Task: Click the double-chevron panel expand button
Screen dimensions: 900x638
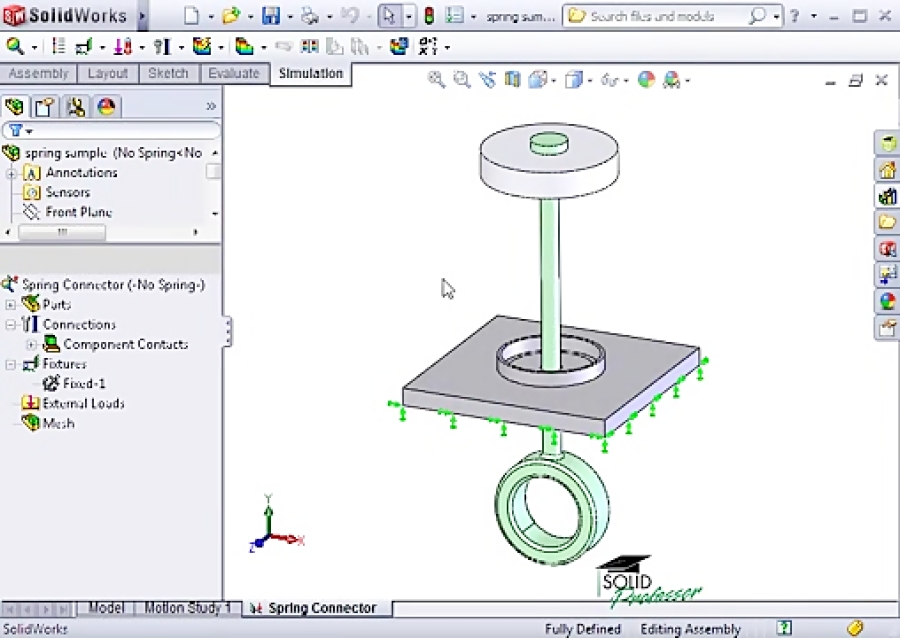Action: click(211, 105)
